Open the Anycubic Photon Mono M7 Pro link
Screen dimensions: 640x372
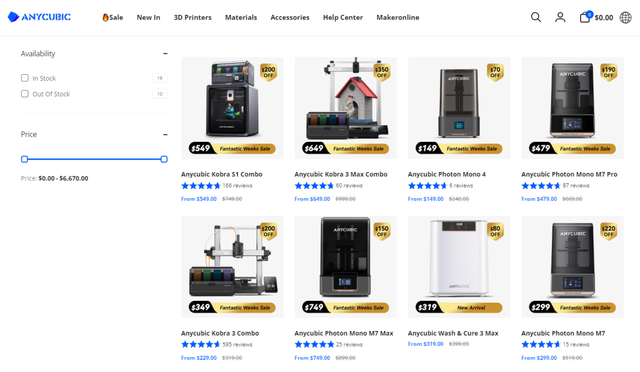pos(569,174)
